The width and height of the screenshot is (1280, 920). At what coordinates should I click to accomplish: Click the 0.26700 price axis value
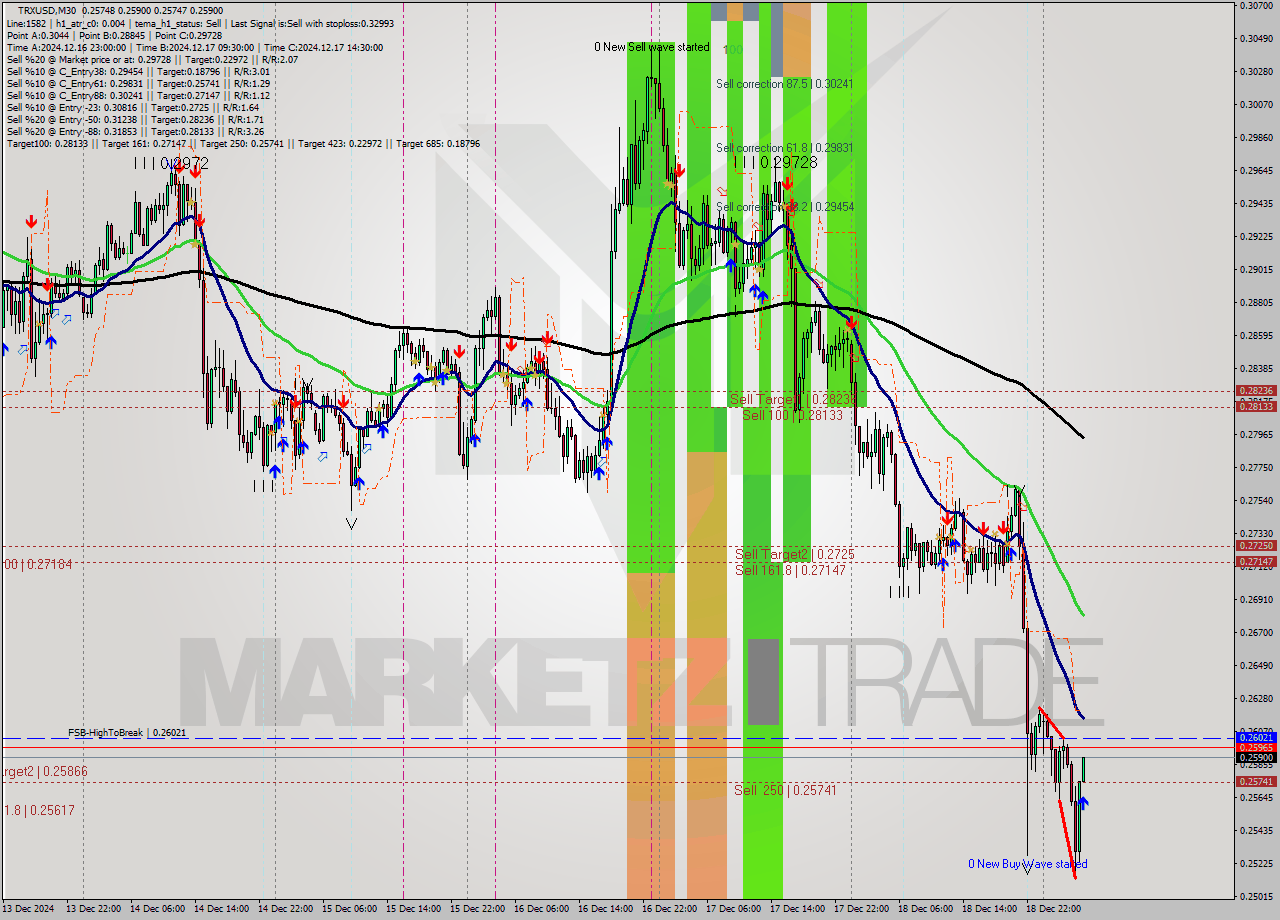[1256, 633]
